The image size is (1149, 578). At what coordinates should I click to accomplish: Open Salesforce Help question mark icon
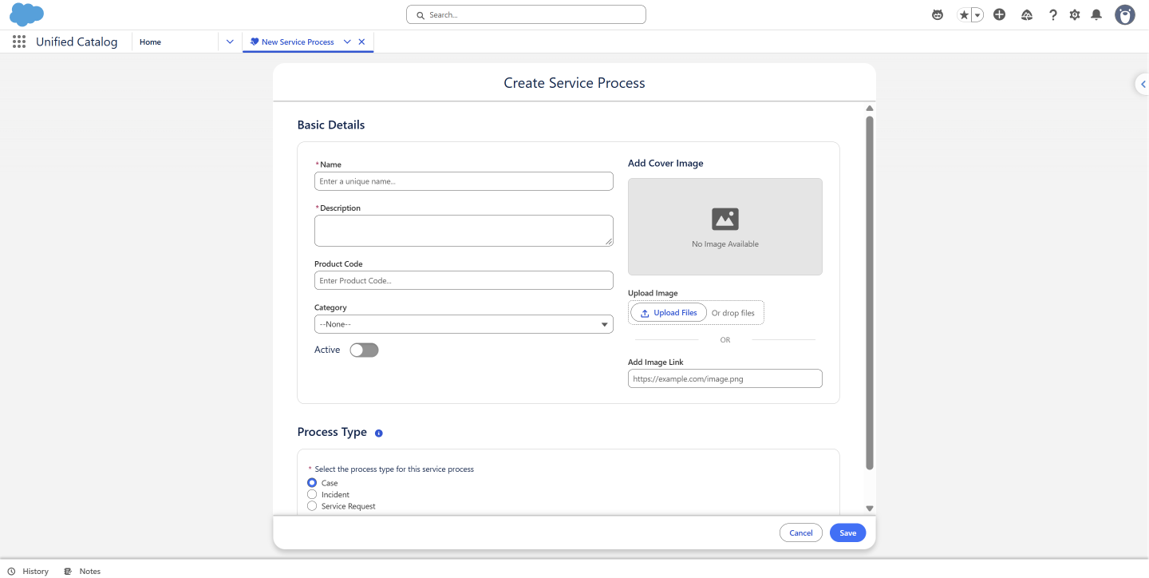click(1053, 15)
